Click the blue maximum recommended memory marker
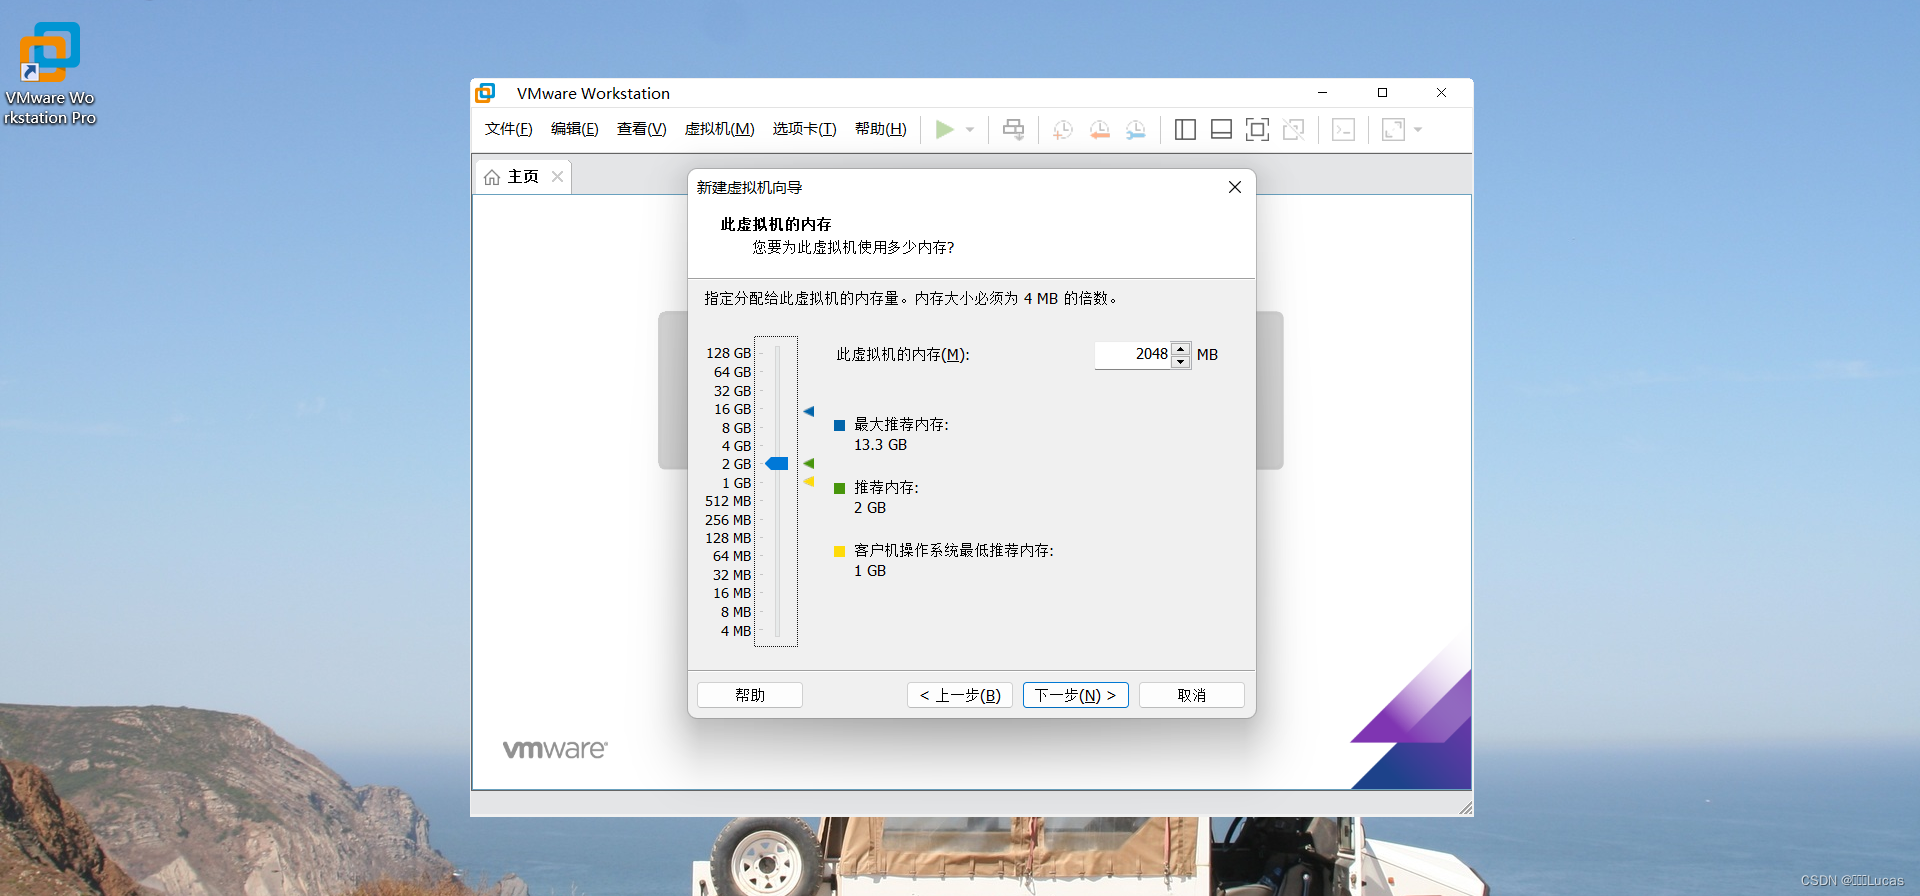This screenshot has width=1920, height=896. tap(809, 411)
